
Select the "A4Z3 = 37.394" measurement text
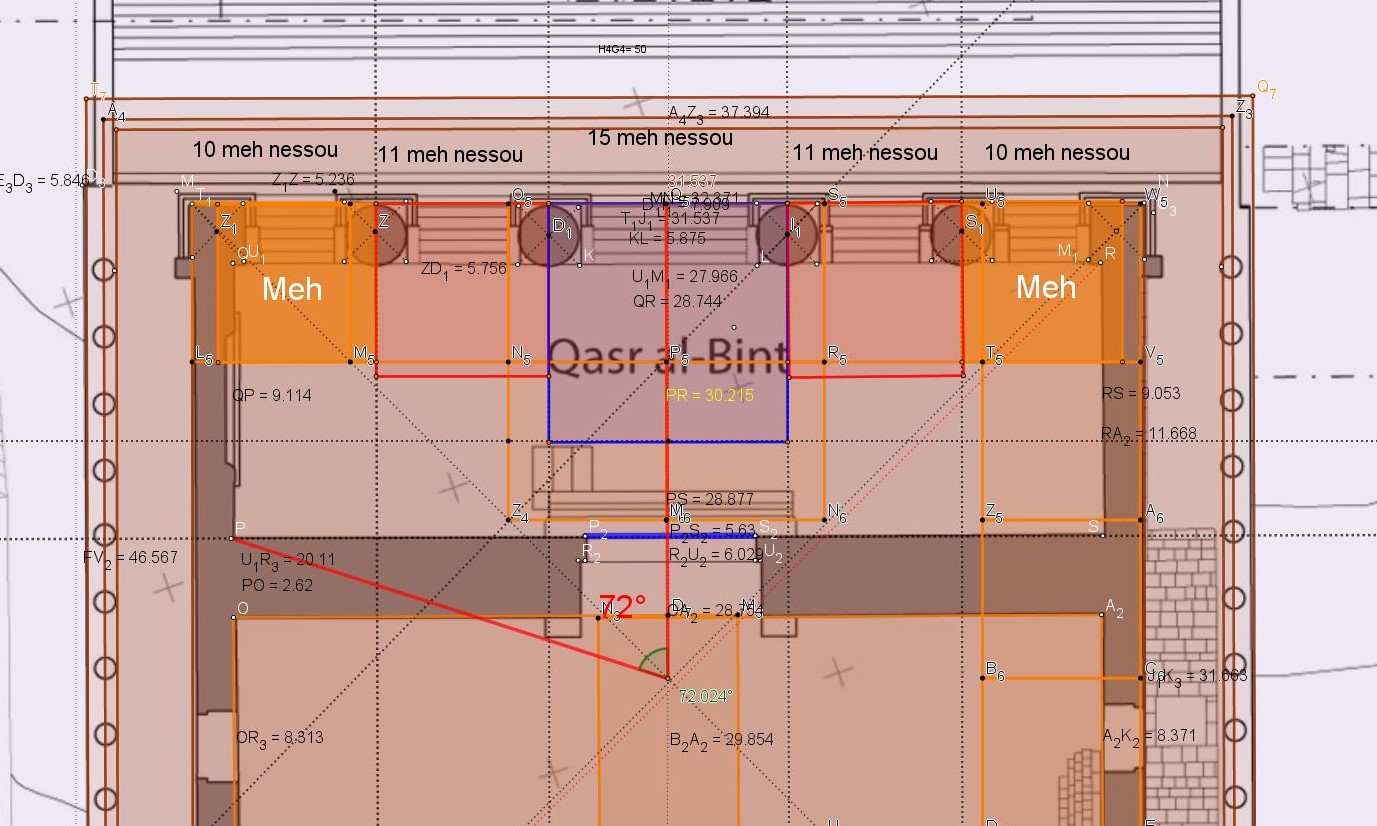[x=719, y=113]
